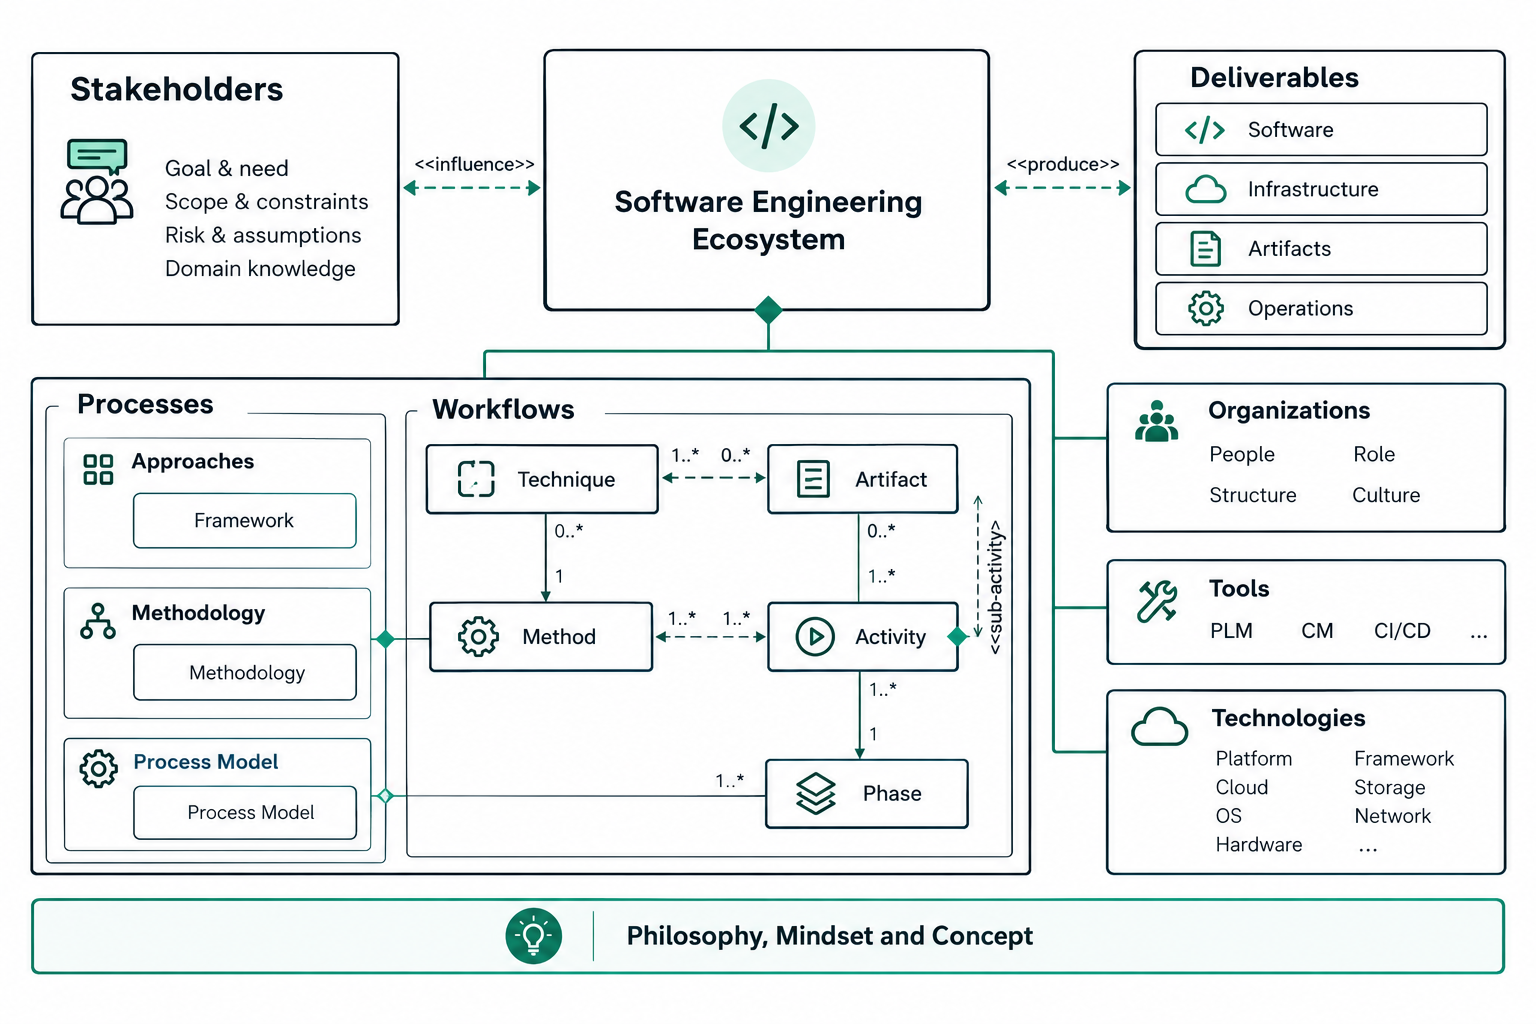Select "Storage" in the Technologies box
This screenshot has height=1024, width=1536.
pos(1390,788)
